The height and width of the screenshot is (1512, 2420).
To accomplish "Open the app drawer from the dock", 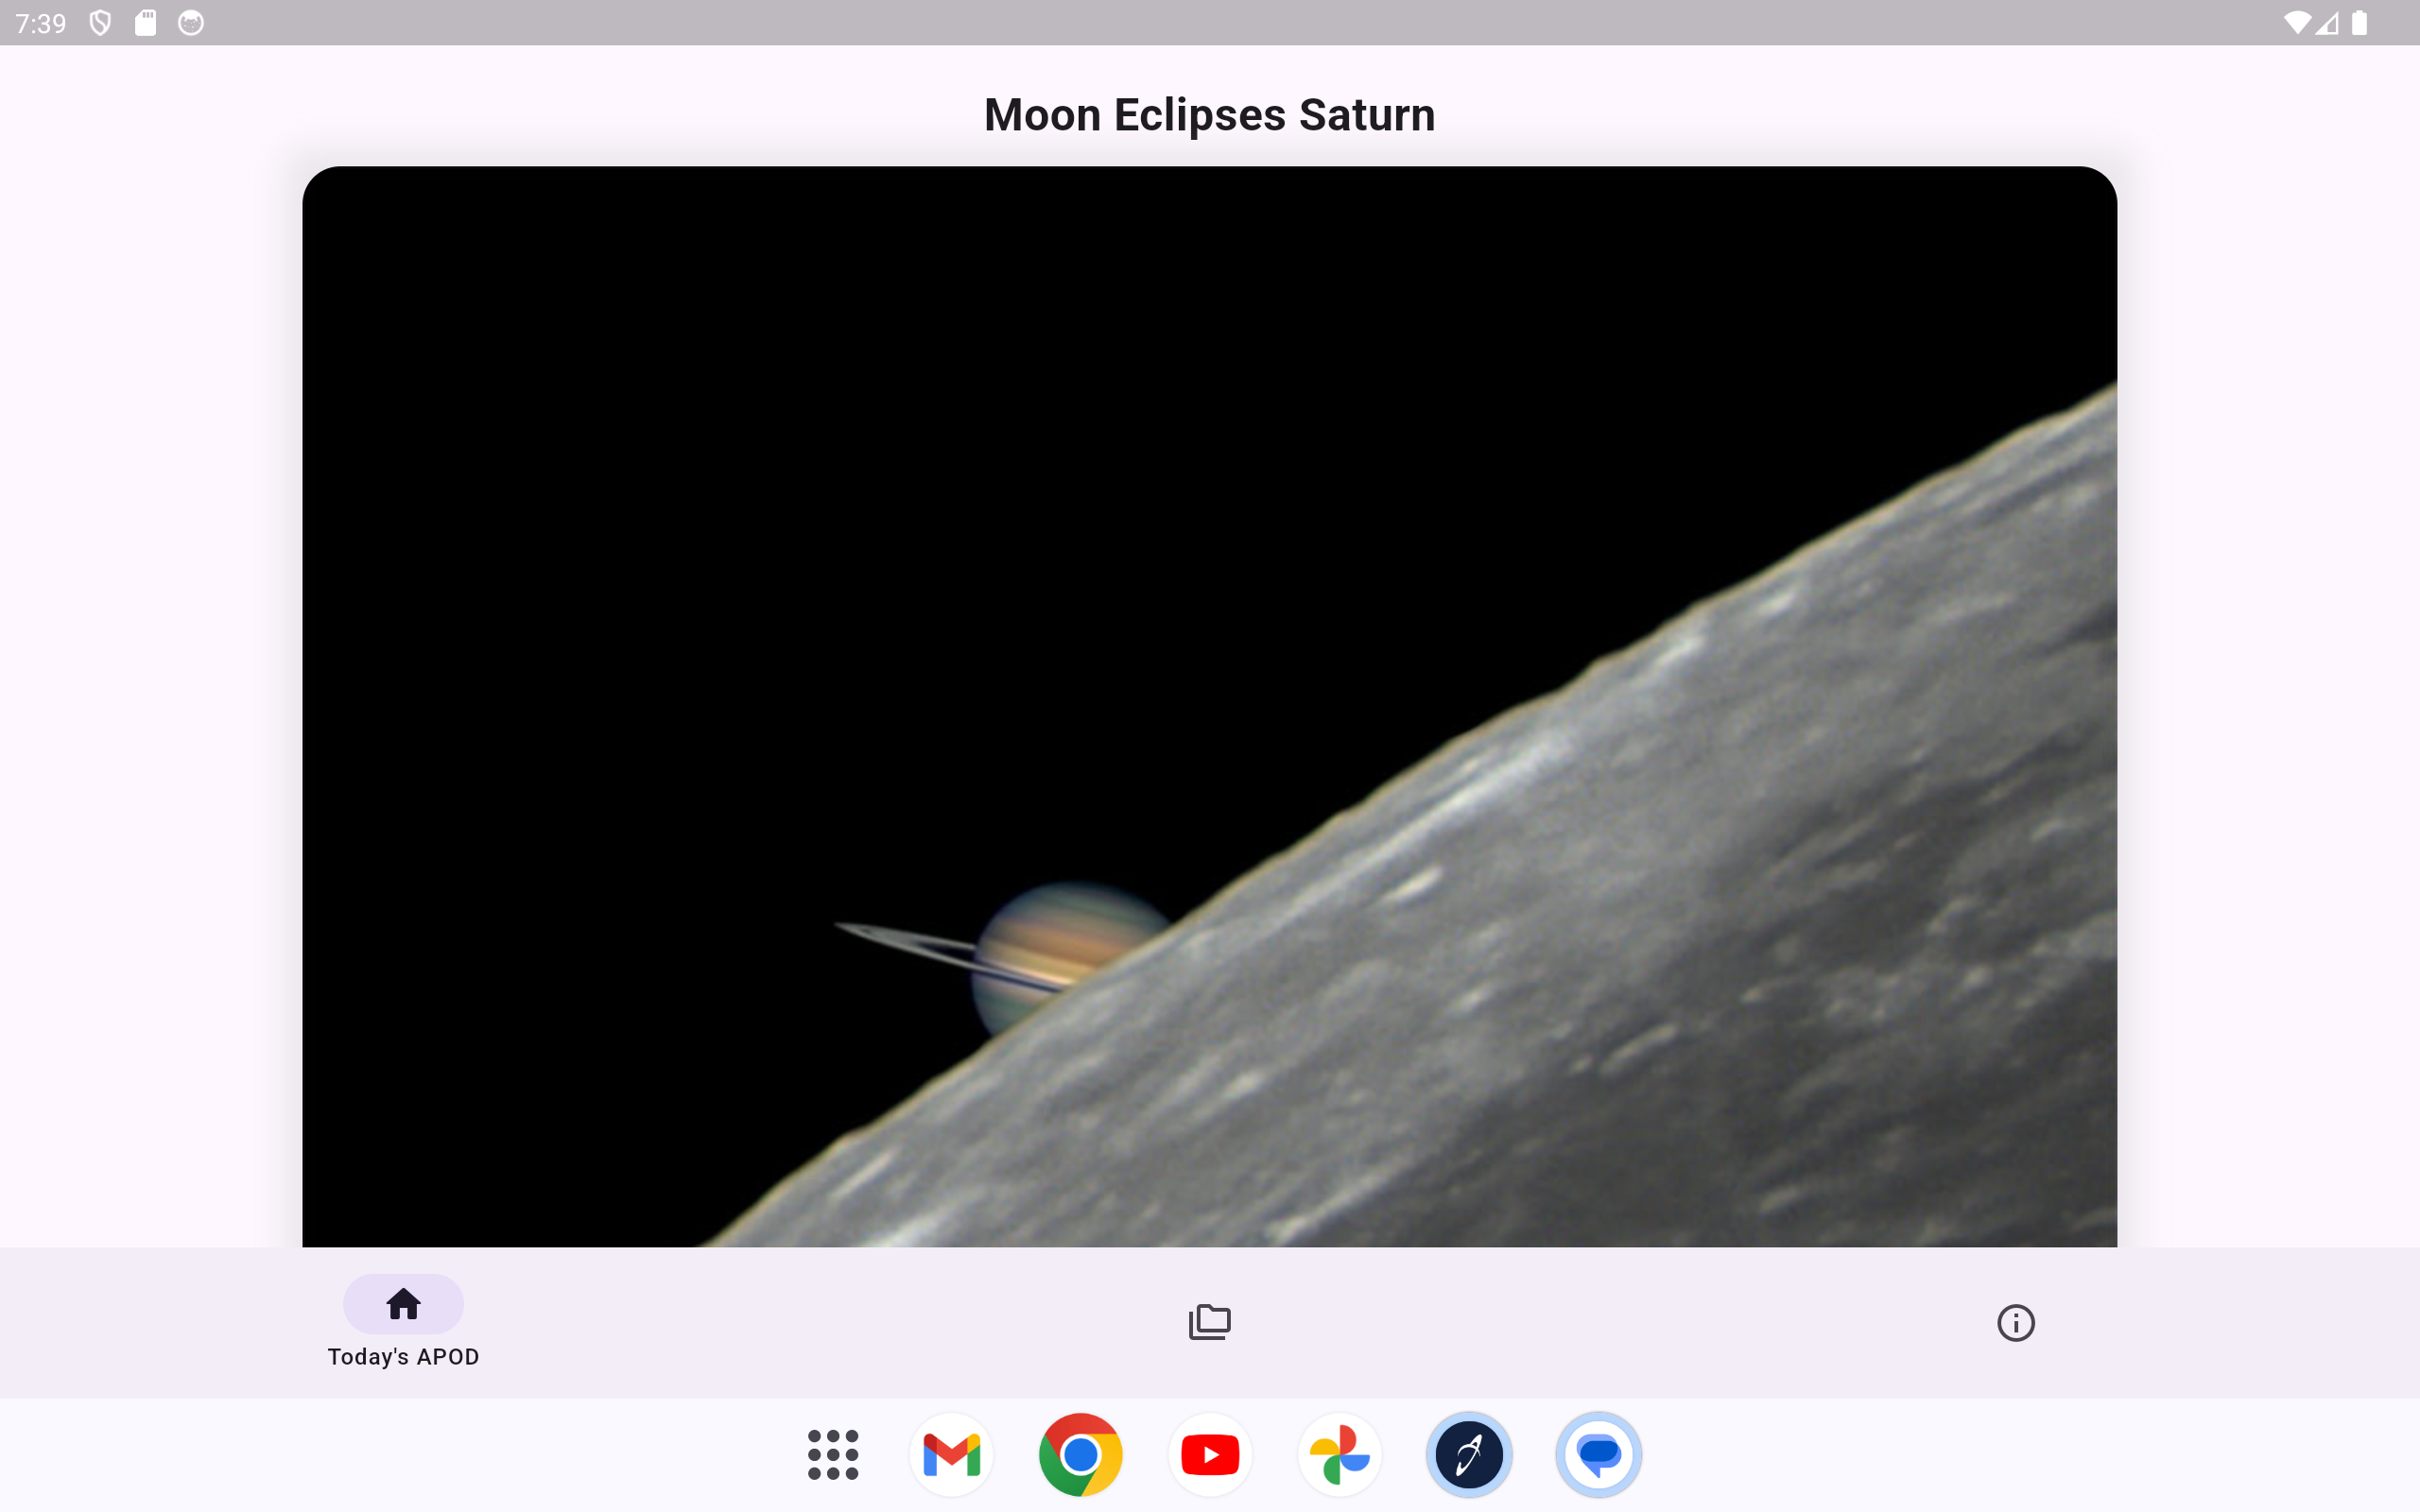I will click(832, 1455).
